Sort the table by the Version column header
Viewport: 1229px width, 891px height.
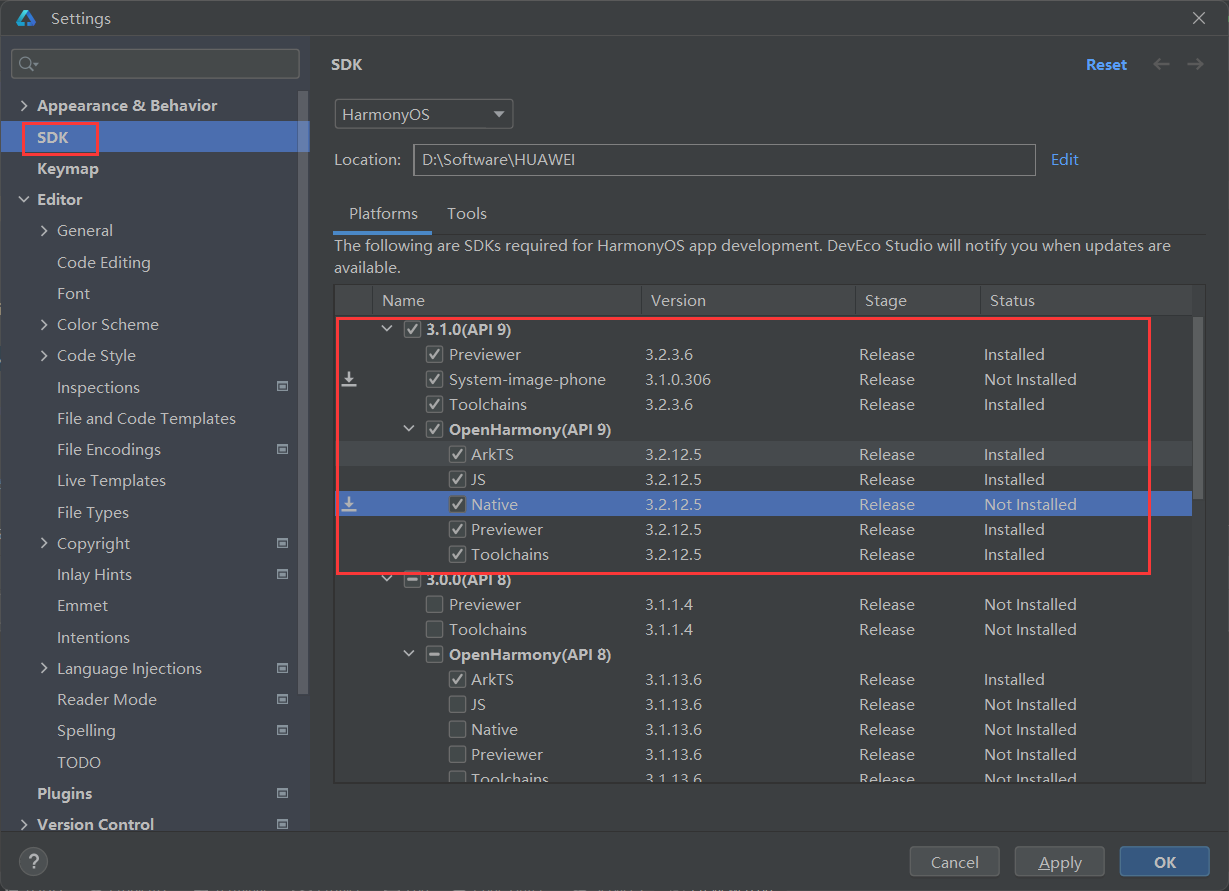(x=748, y=300)
